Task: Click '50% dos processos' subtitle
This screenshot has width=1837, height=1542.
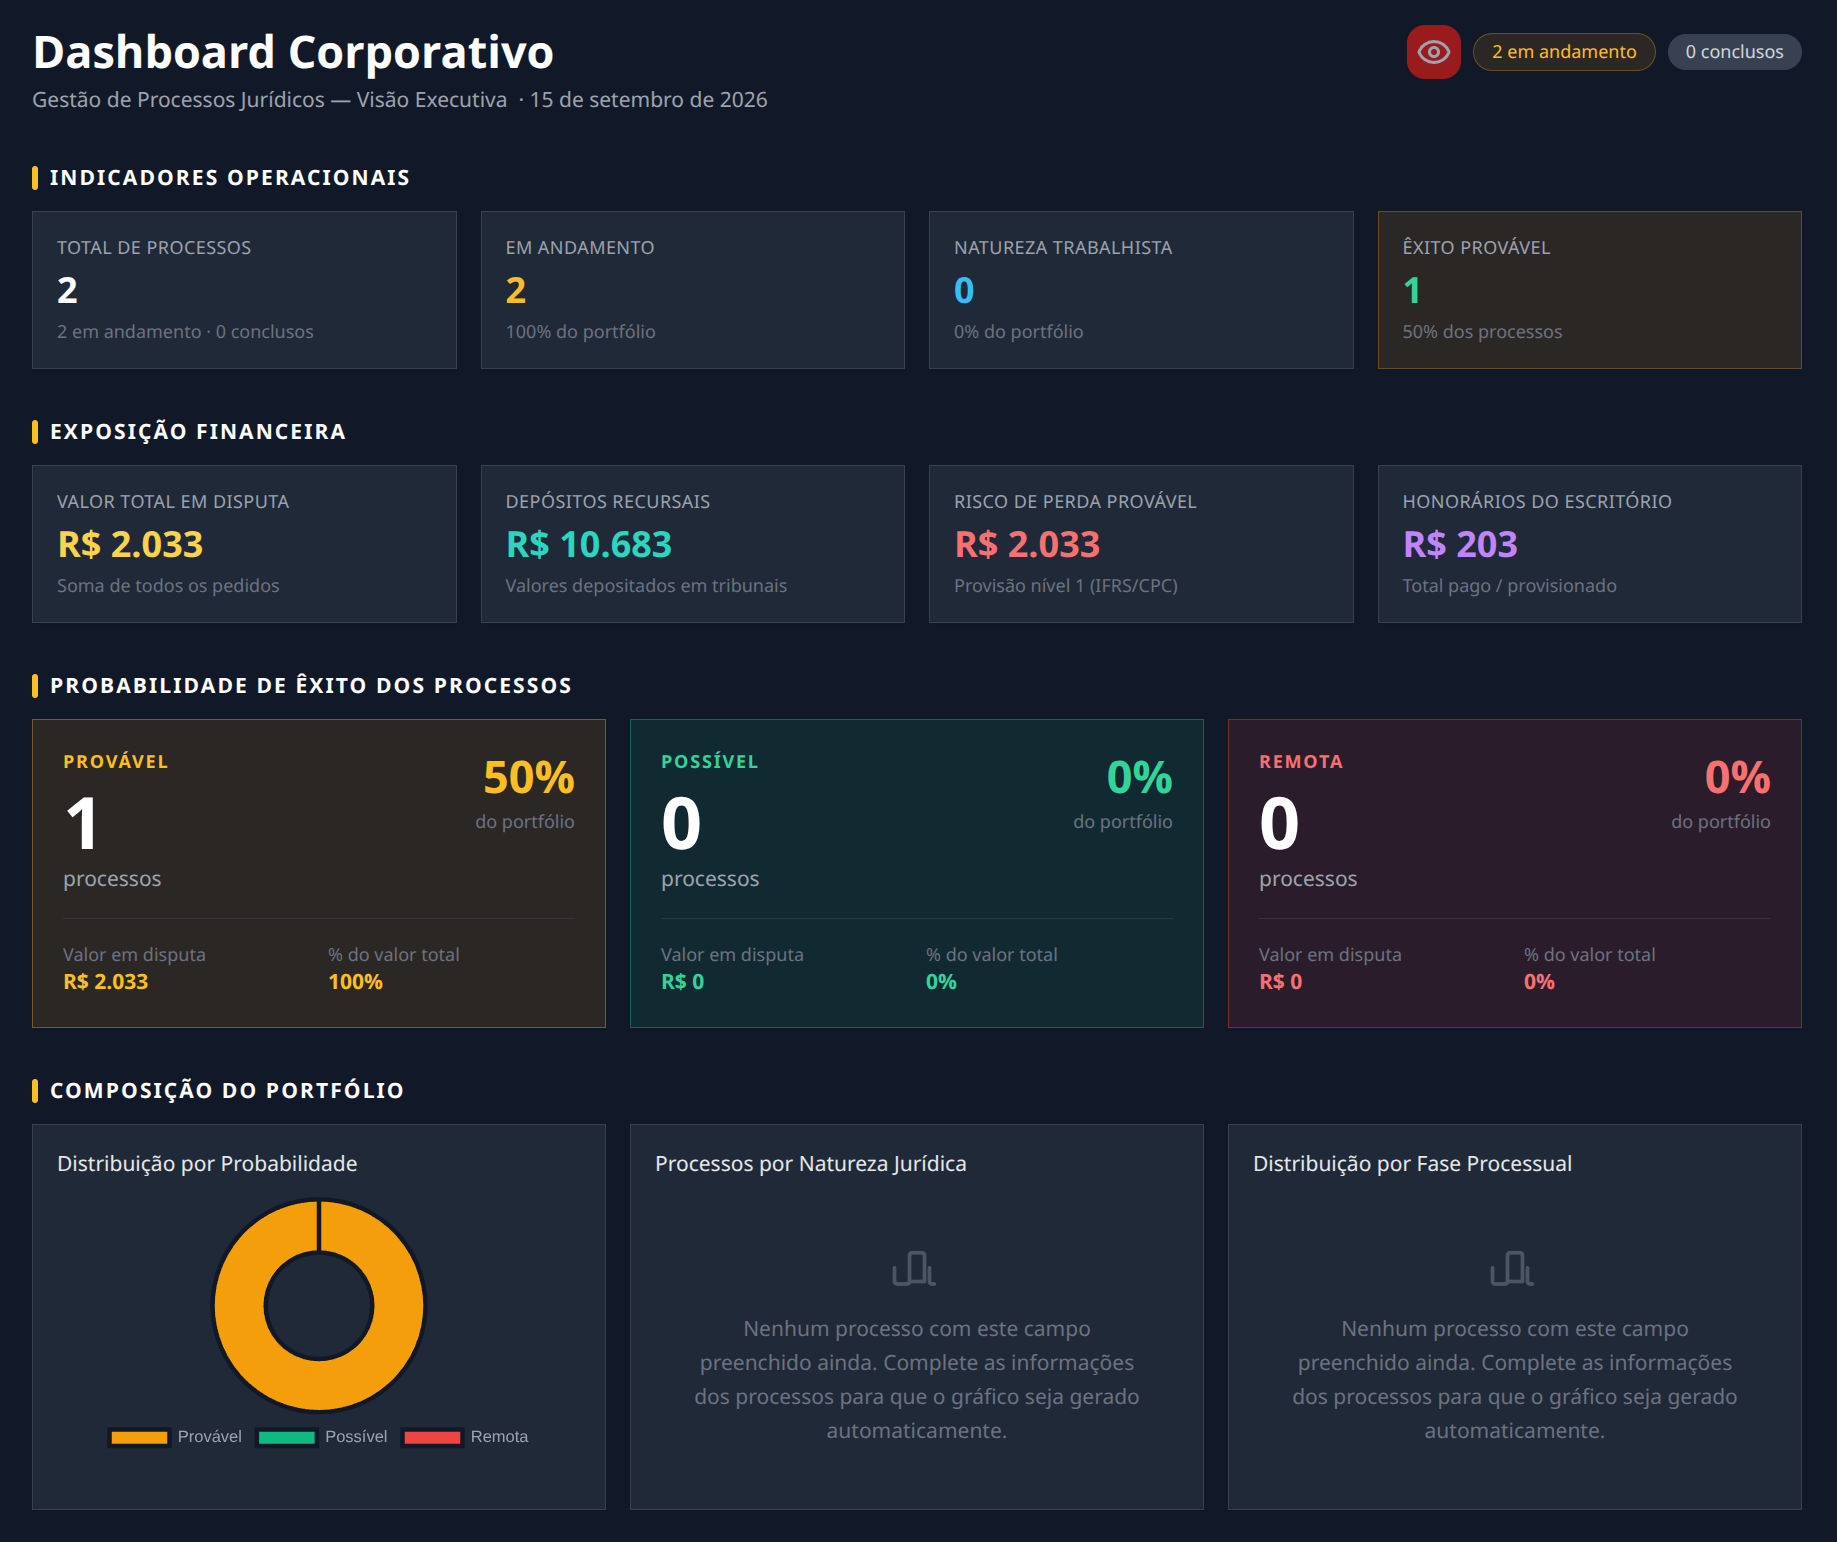Action: pyautogui.click(x=1482, y=332)
